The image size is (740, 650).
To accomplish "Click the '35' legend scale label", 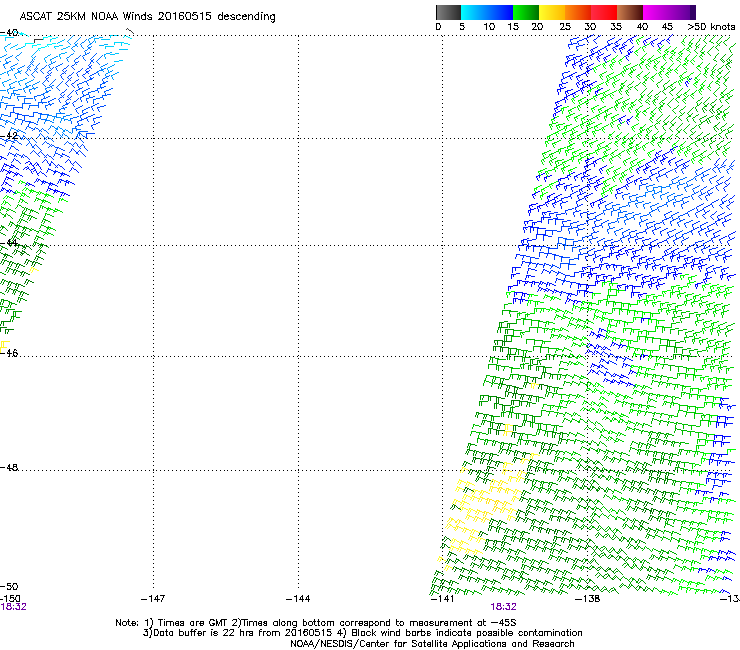I will (616, 27).
